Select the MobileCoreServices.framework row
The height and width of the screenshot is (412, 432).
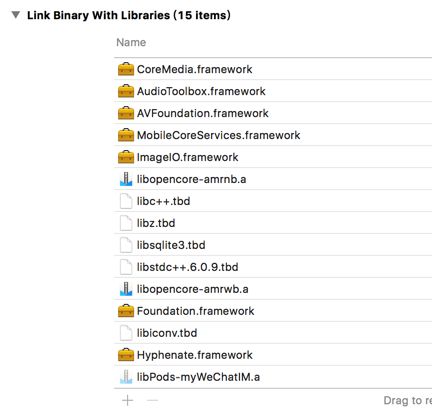point(273,135)
